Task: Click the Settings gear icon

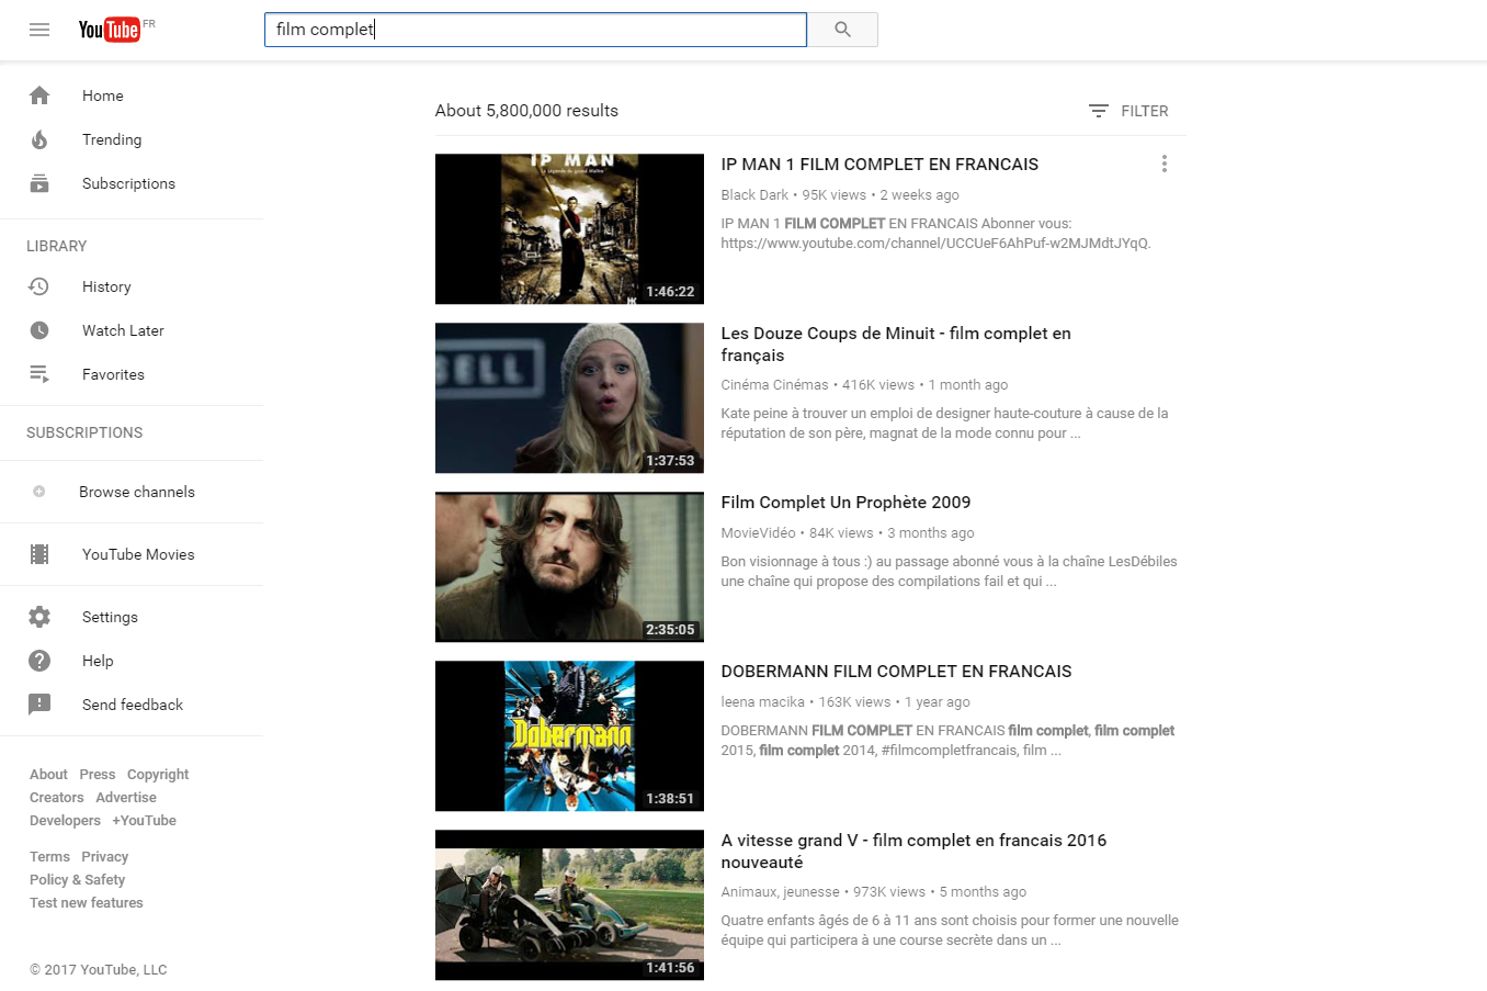Action: pos(39,617)
